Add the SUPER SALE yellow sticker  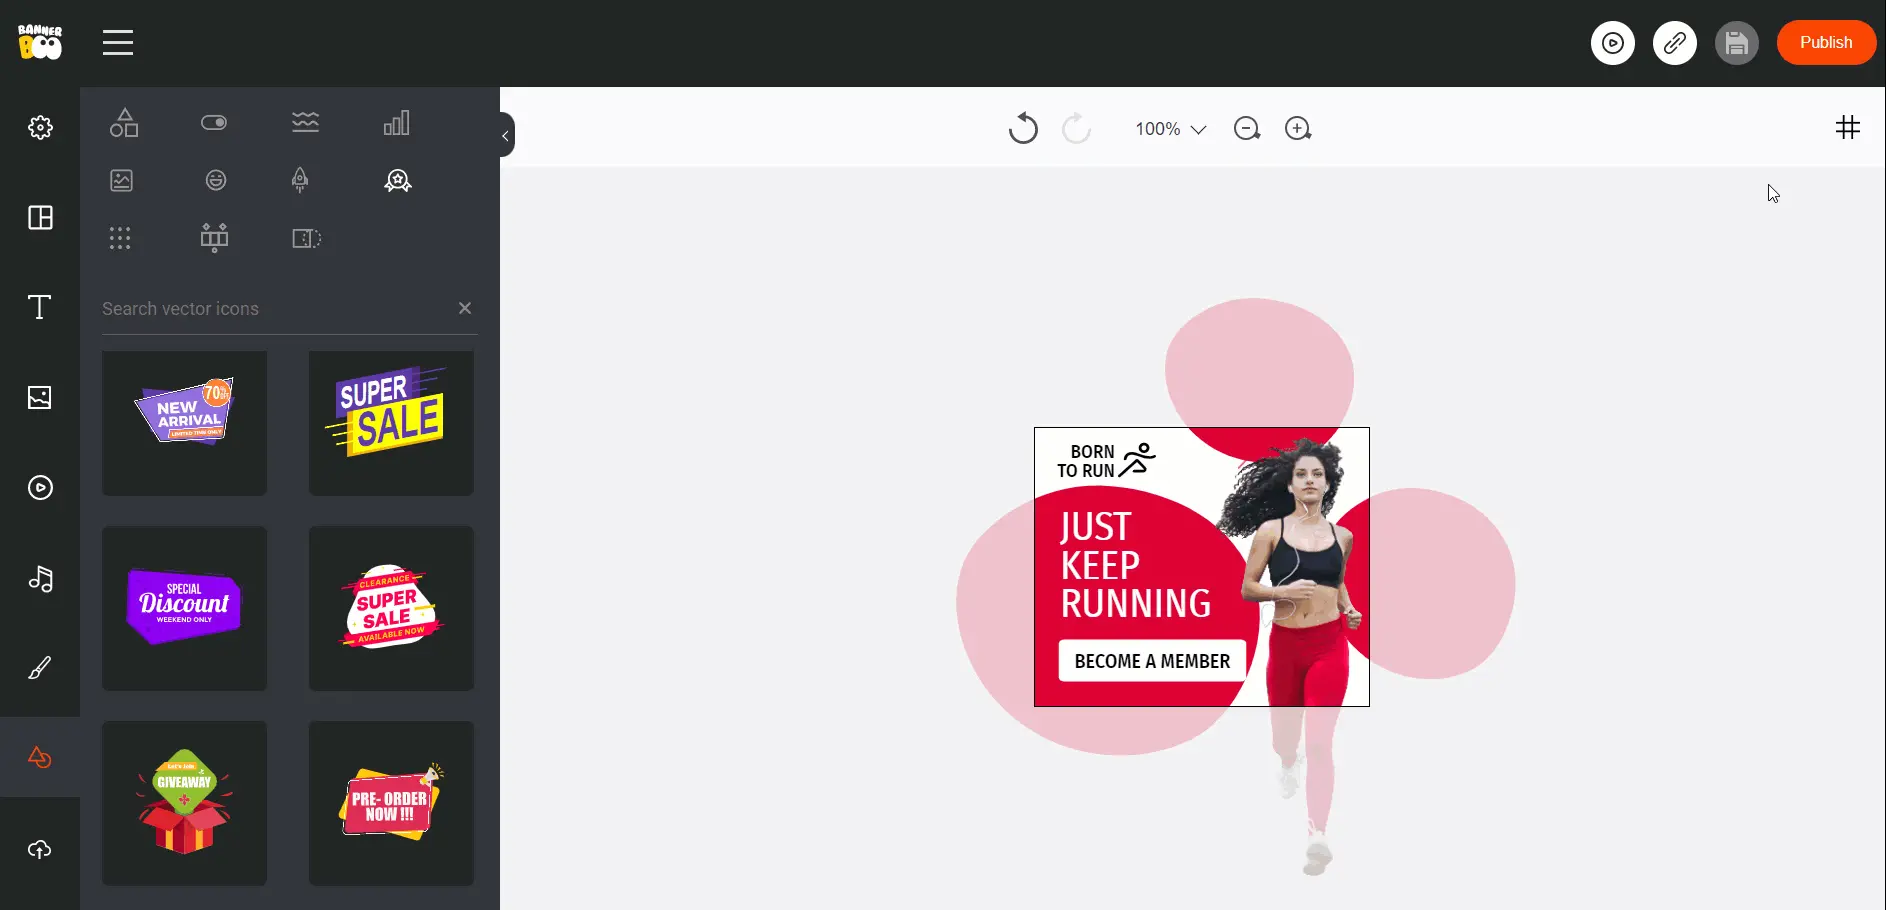point(391,422)
